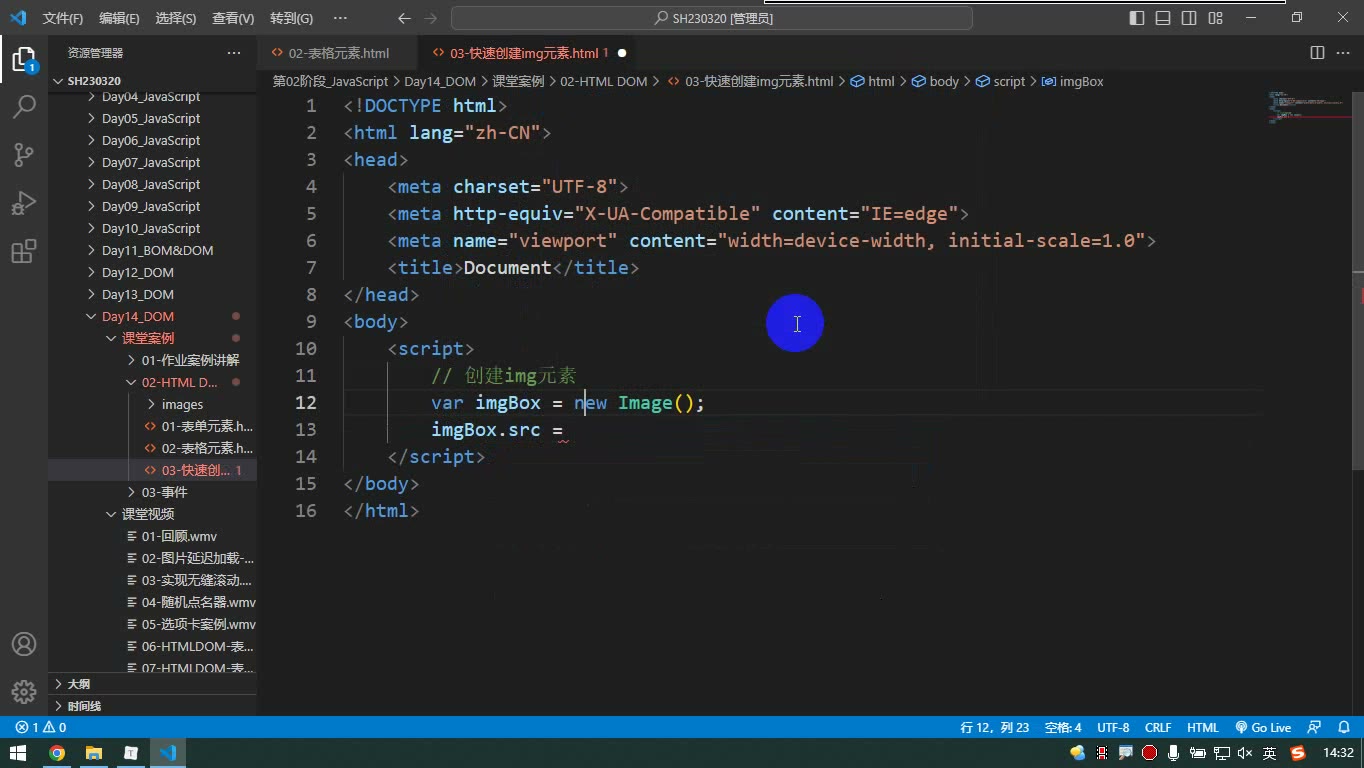Expand the 03-事件 folder

[164, 492]
